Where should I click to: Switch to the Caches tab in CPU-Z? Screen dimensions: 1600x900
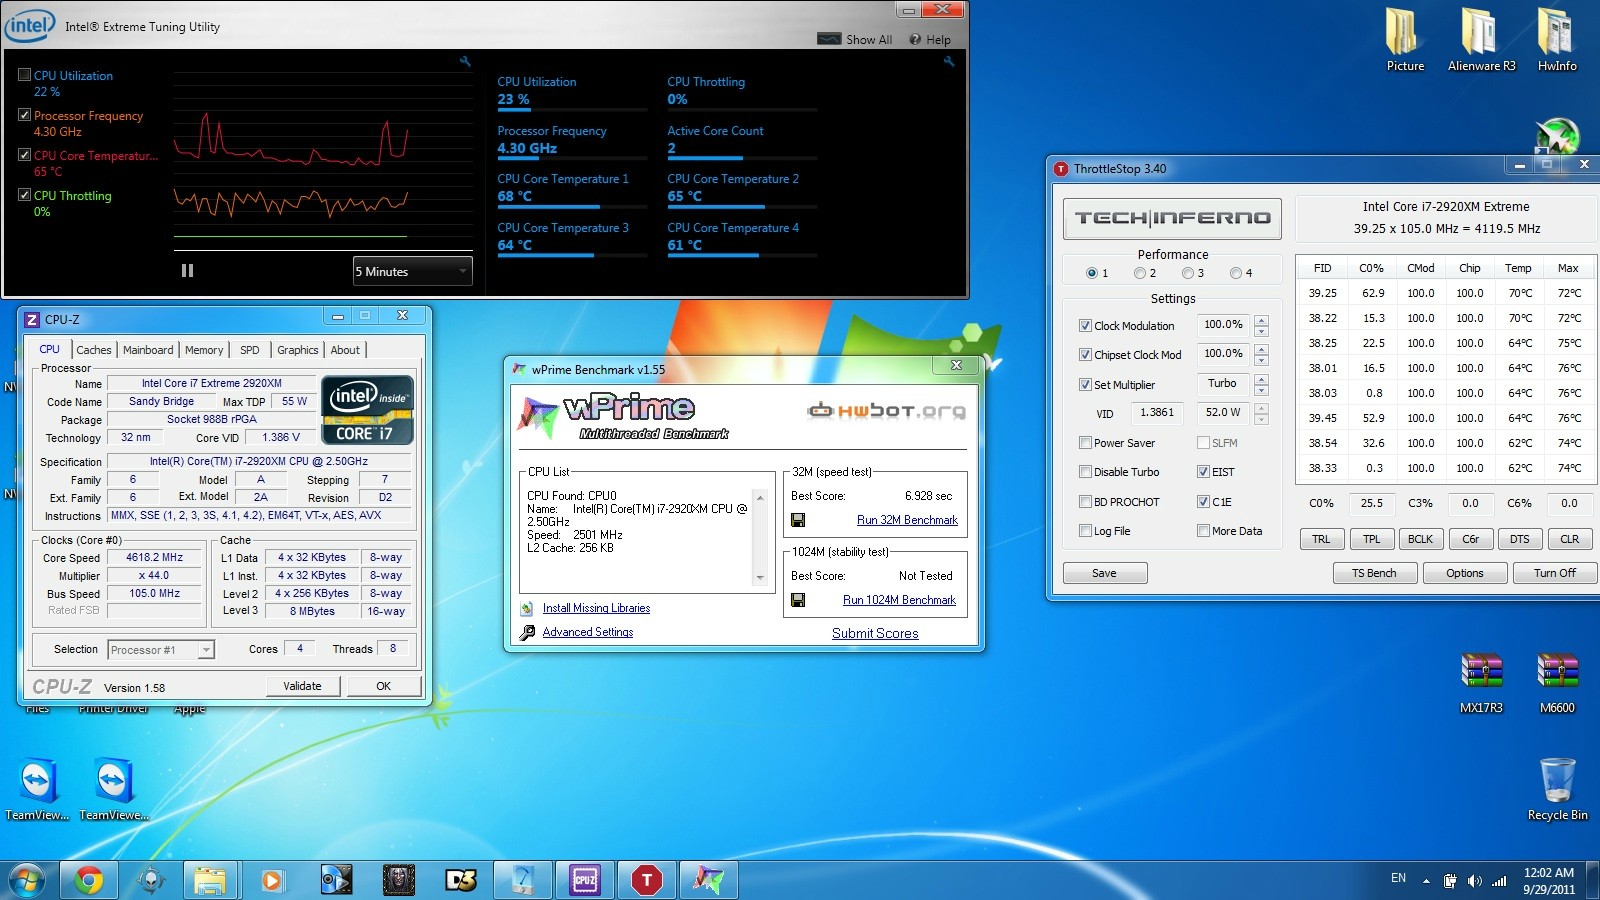[x=94, y=350]
